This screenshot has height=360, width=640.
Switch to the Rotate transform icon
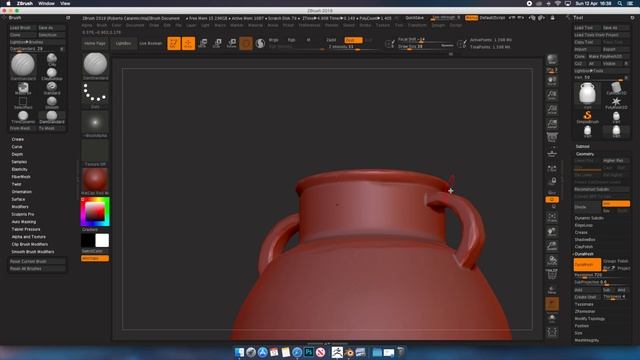tap(231, 43)
